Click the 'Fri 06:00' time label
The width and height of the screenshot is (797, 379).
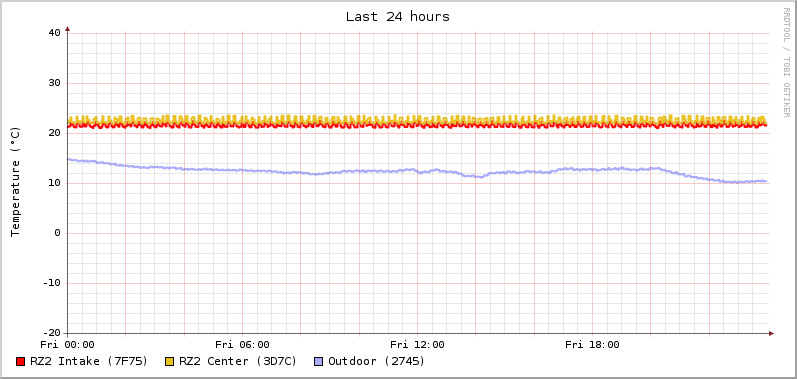(x=242, y=344)
